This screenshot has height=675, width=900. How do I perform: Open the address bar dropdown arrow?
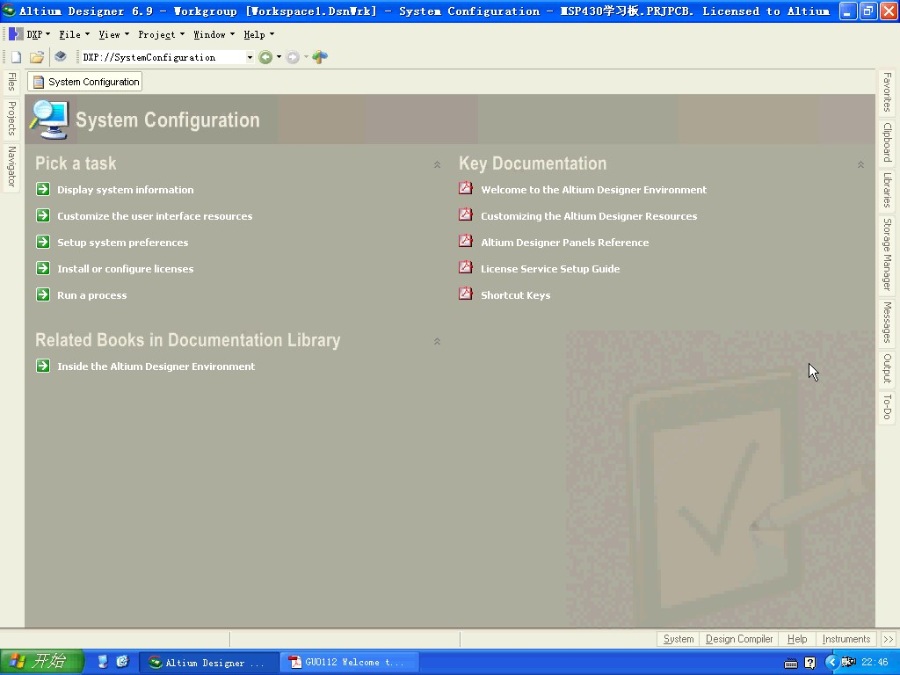250,57
